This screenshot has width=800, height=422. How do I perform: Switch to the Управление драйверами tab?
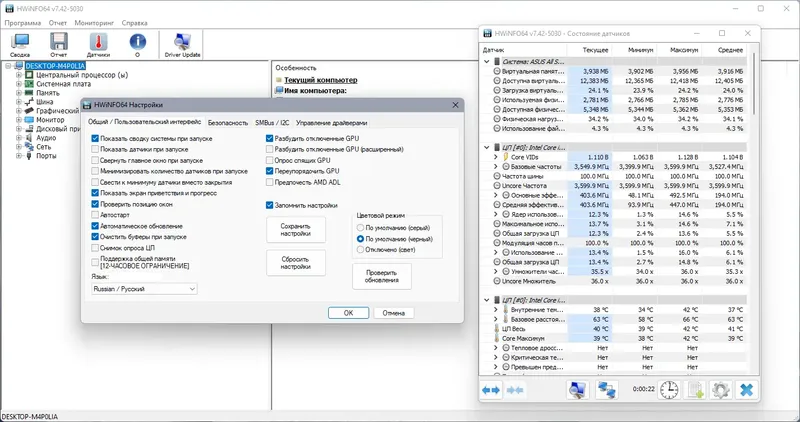(x=332, y=123)
